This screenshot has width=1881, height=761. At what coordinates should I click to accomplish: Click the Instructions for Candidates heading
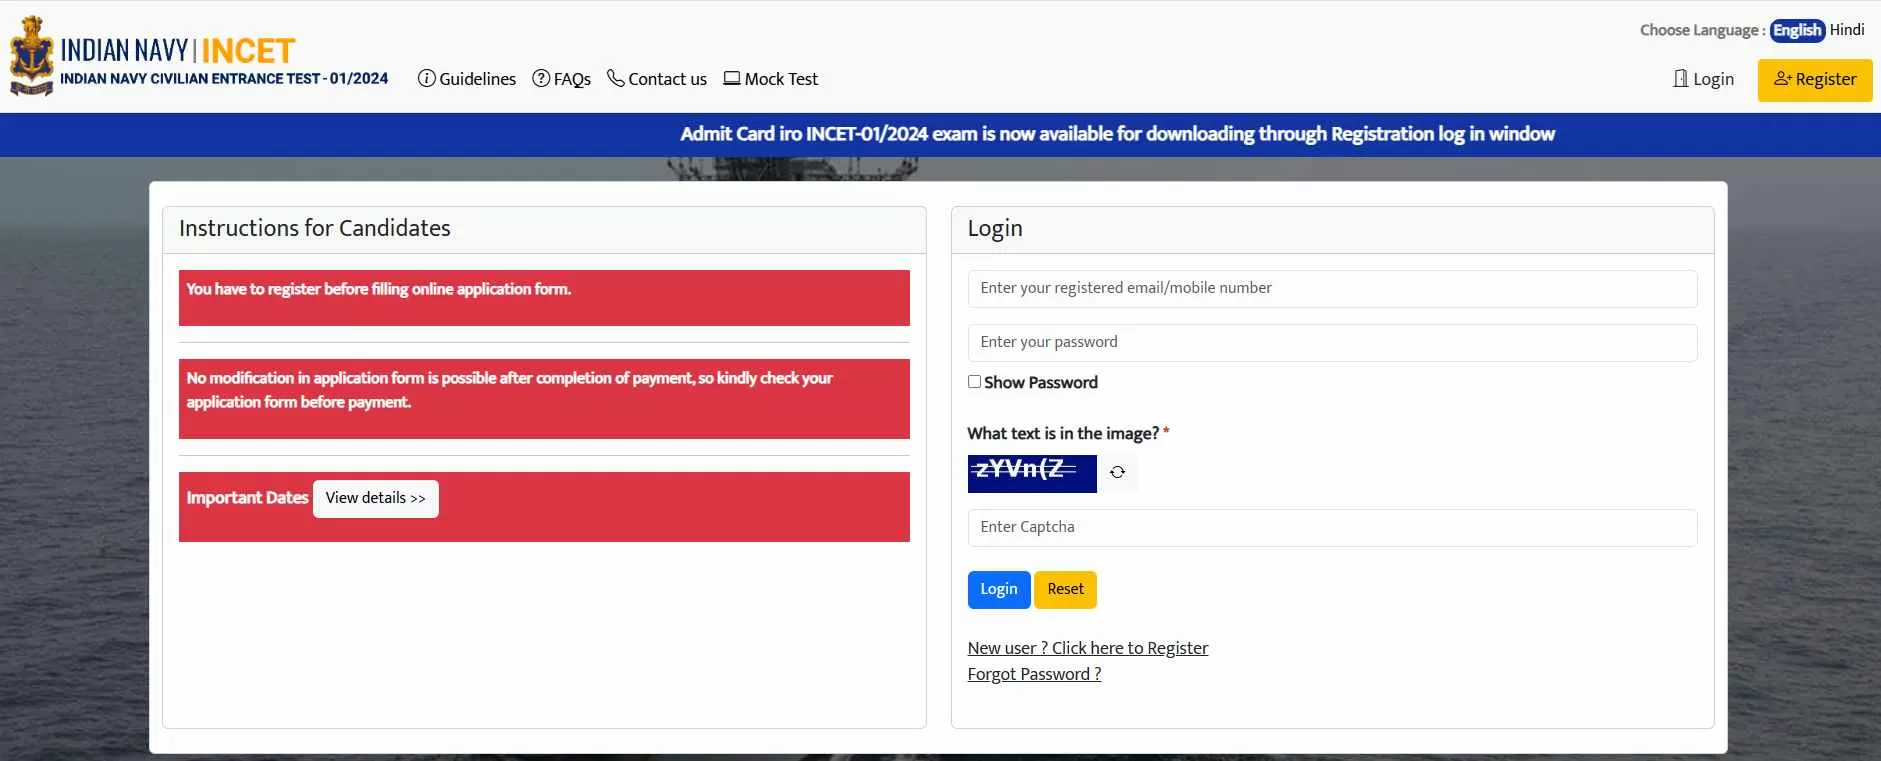point(315,228)
